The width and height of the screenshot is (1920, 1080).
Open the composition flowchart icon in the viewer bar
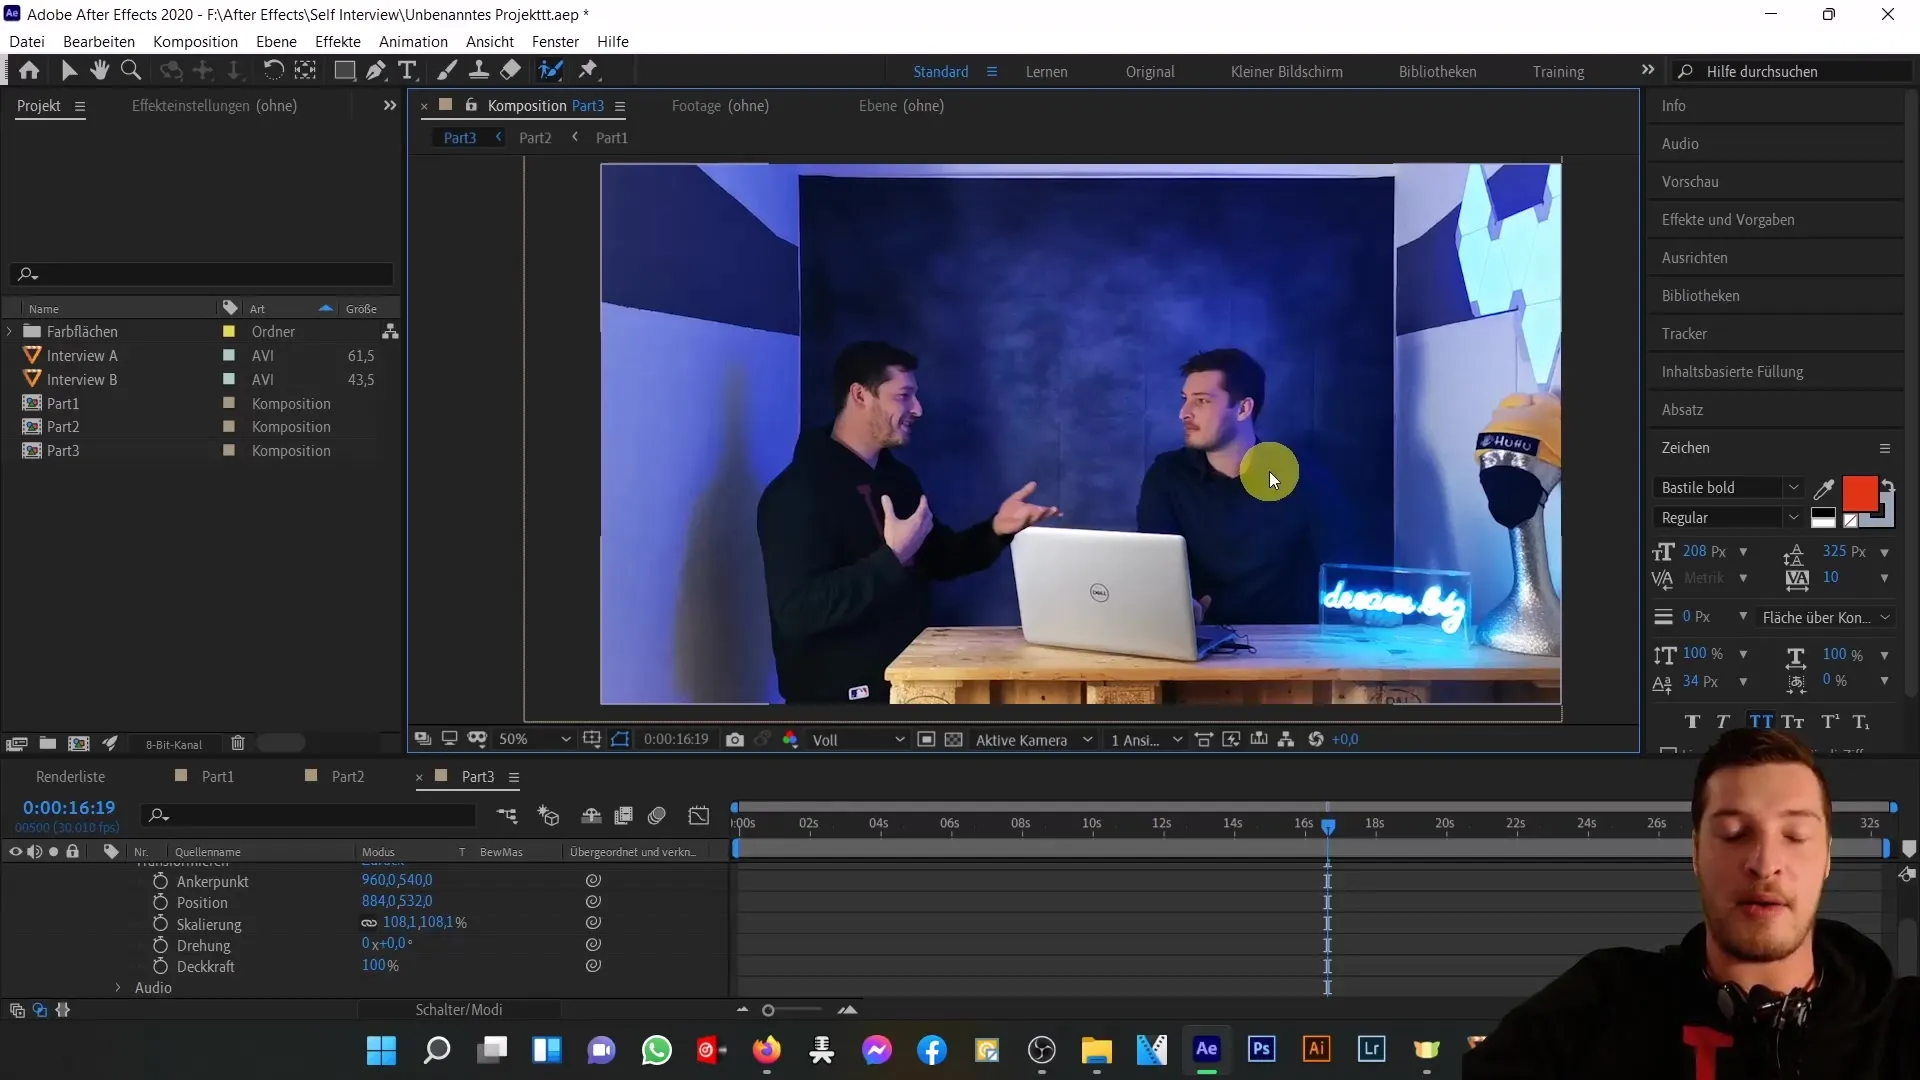(1286, 740)
